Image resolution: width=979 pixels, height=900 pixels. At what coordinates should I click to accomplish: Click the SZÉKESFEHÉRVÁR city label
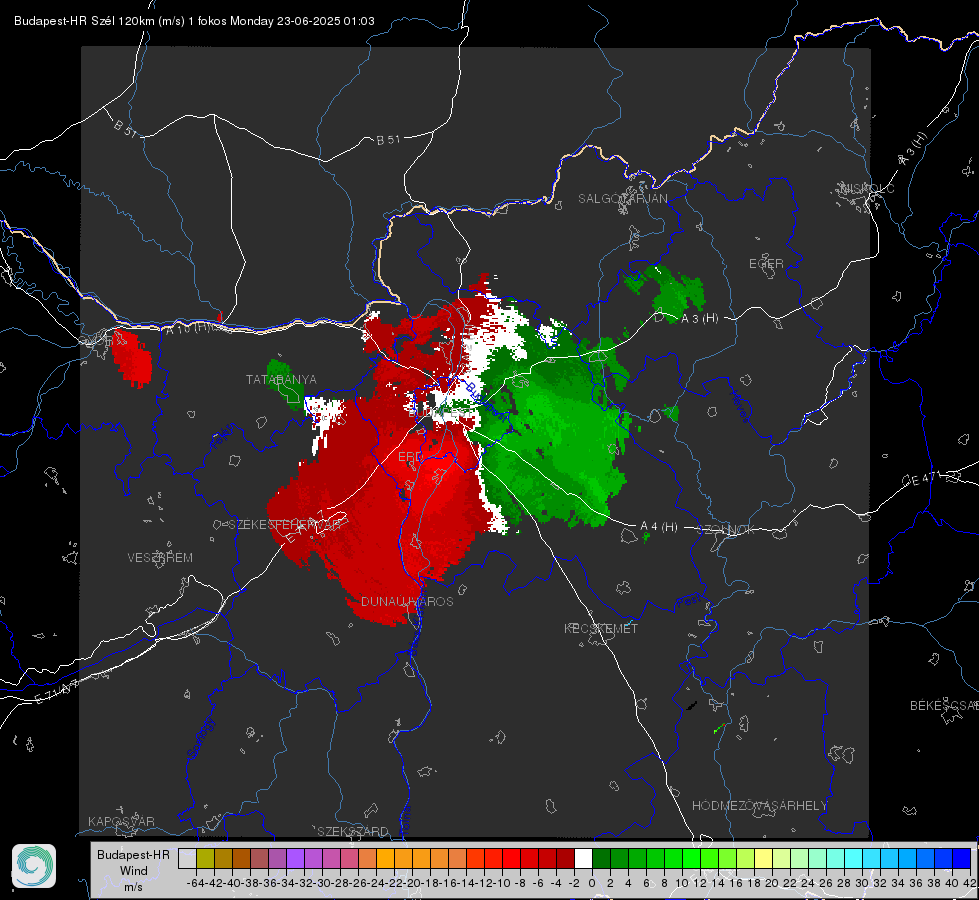284,525
